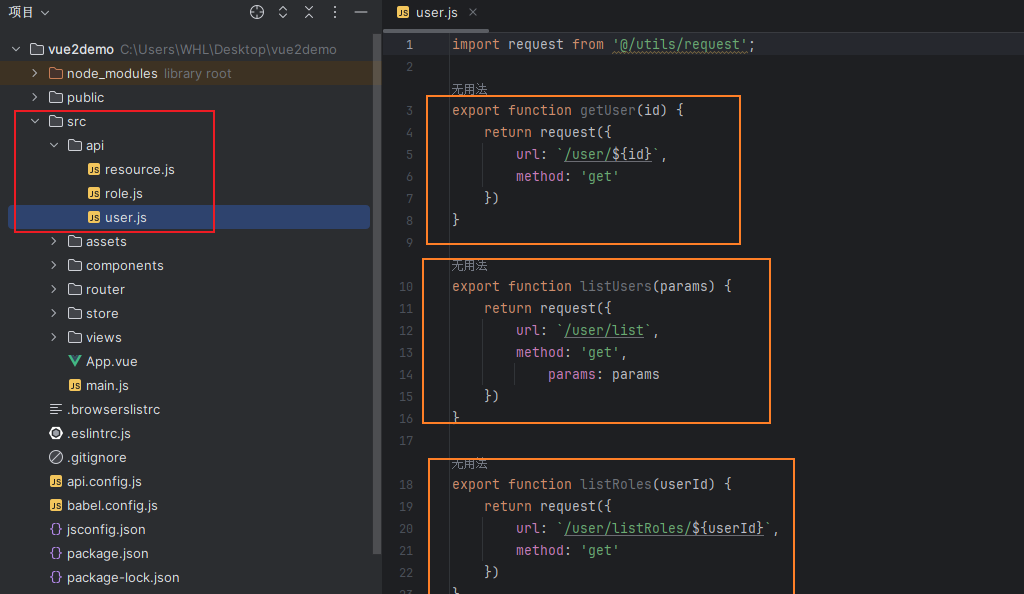
Task: Click the JS icon beside babel.config.js
Action: (x=56, y=505)
